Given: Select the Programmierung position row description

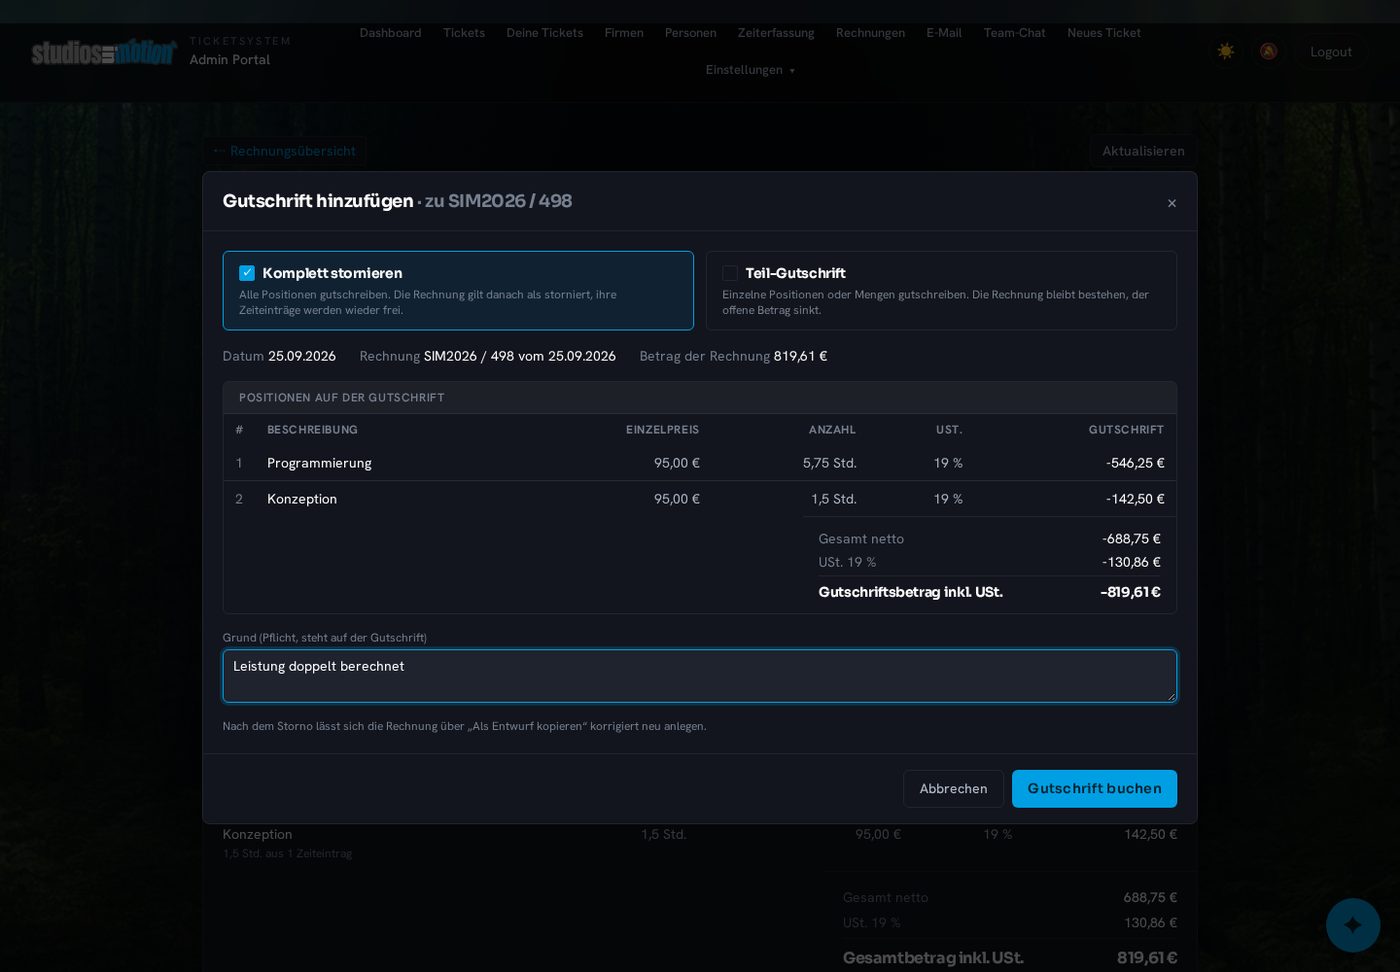Looking at the screenshot, I should (x=319, y=463).
